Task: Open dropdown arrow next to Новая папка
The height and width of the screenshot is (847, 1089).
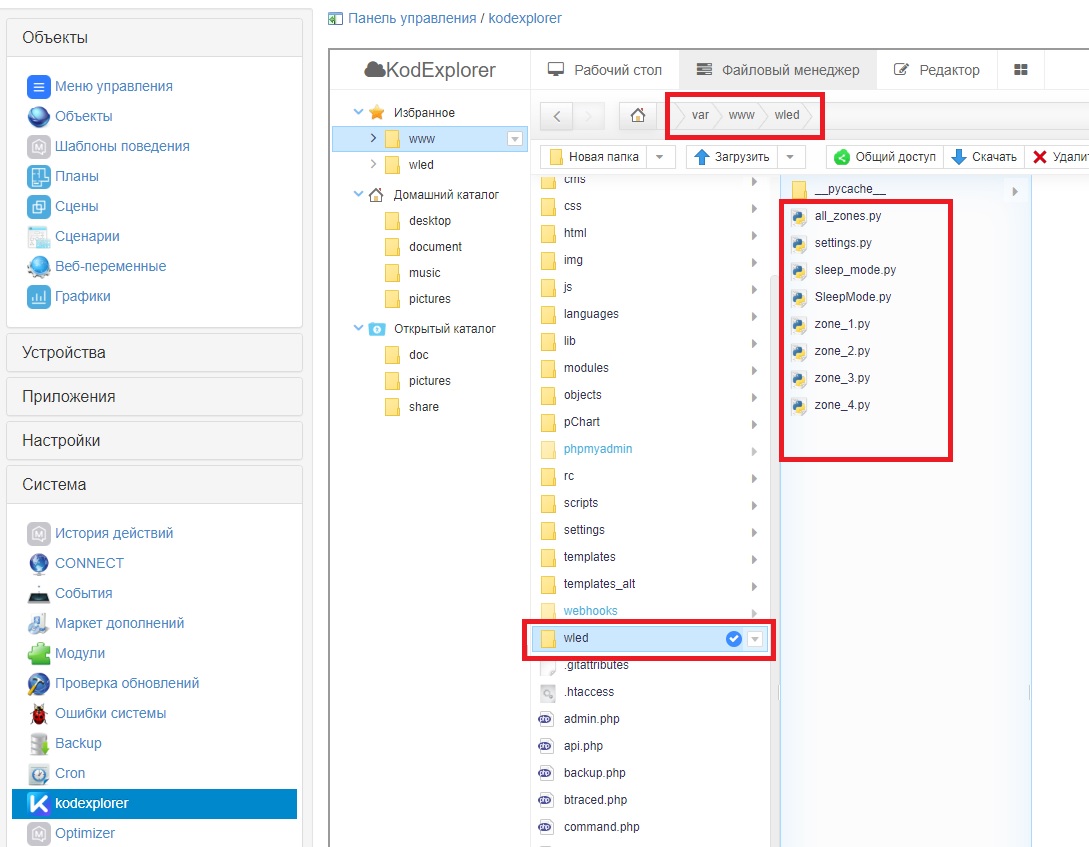Action: pos(659,157)
